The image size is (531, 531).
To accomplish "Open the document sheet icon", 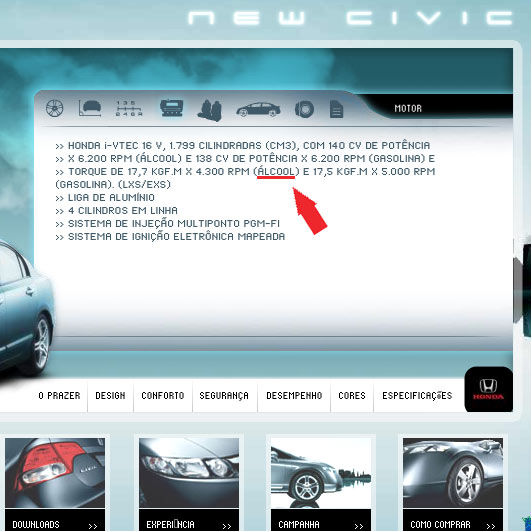I will tap(336, 109).
